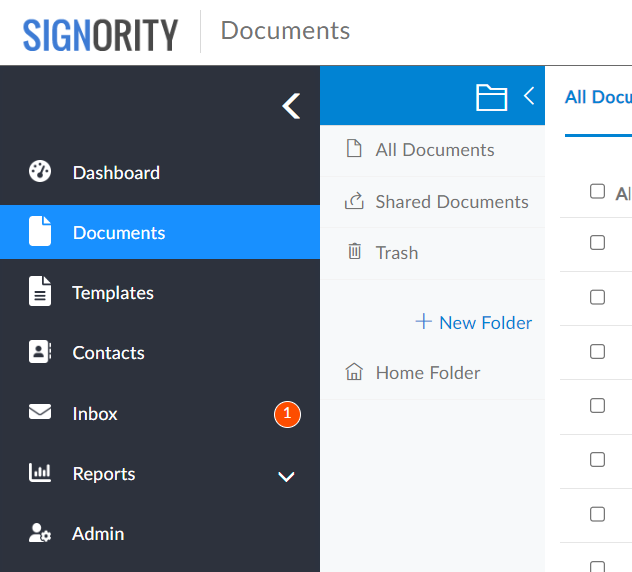The image size is (632, 572).
Task: Click the Inbox envelope icon
Action: point(40,412)
